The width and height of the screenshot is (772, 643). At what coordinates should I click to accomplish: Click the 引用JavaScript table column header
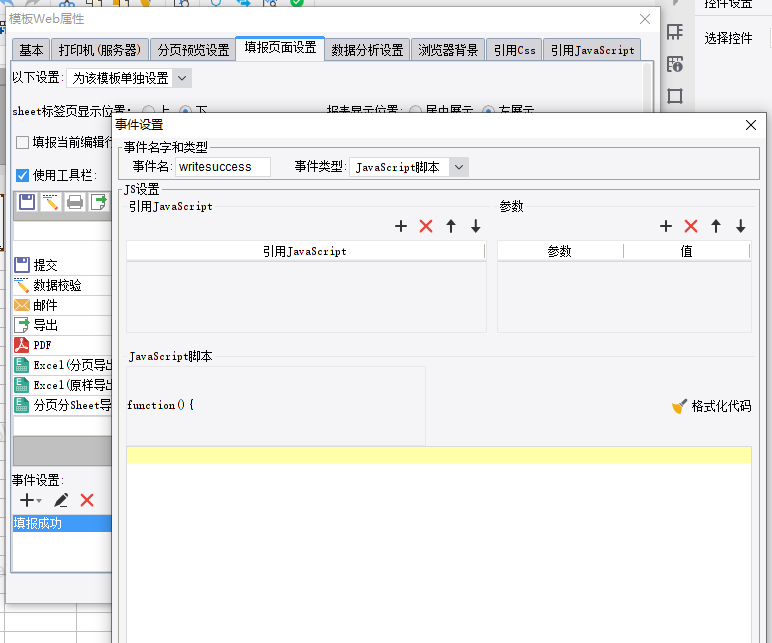pos(305,251)
